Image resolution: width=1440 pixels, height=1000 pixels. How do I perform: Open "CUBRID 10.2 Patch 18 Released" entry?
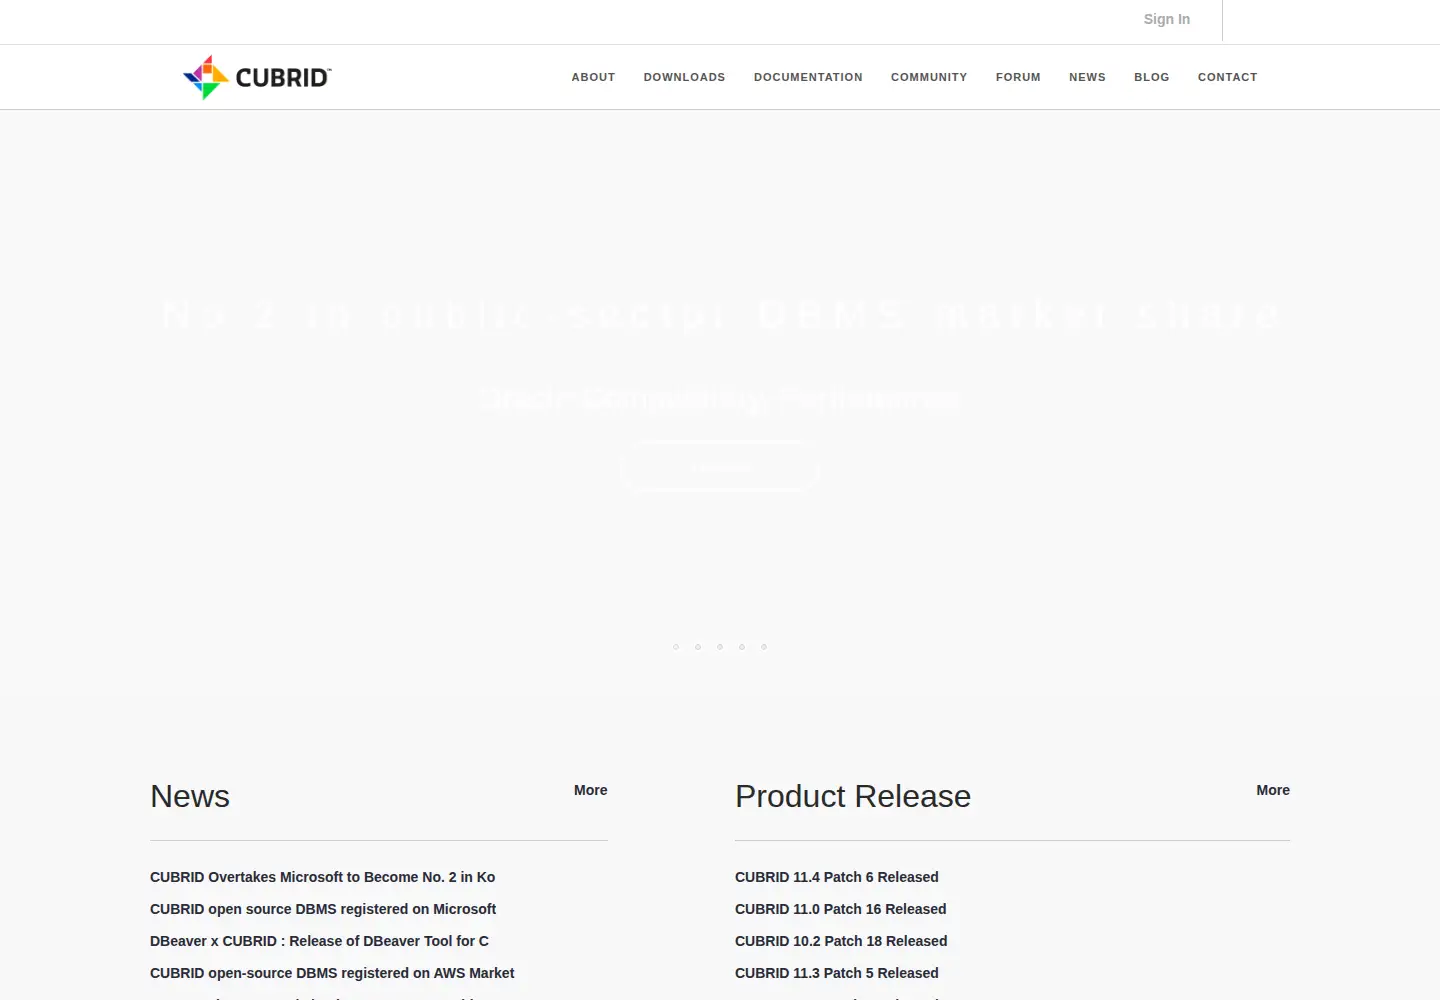[841, 941]
